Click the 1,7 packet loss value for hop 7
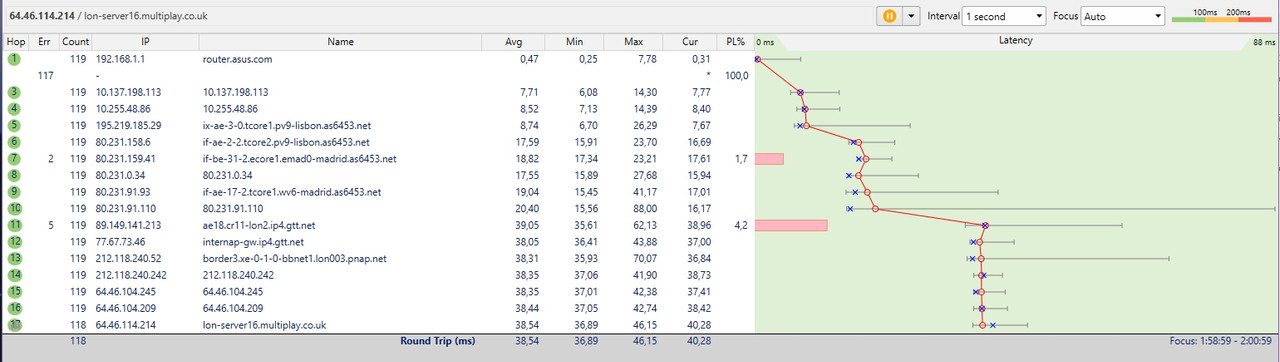This screenshot has width=1280, height=362. [740, 158]
